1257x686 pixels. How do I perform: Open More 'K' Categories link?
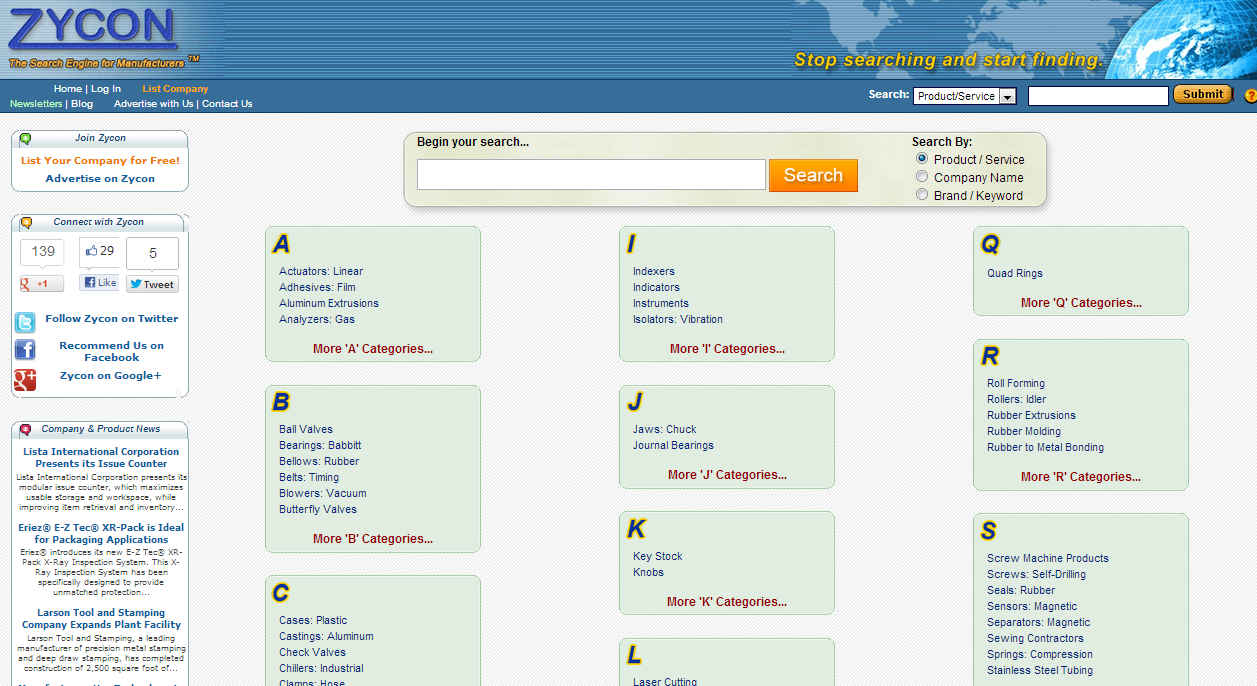pyautogui.click(x=727, y=602)
